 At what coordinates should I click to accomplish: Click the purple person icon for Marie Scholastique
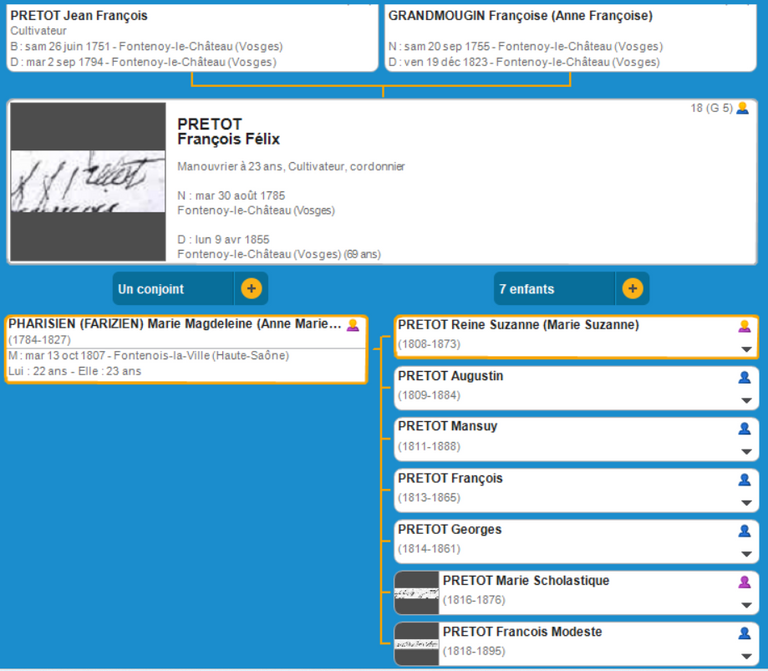tap(744, 582)
